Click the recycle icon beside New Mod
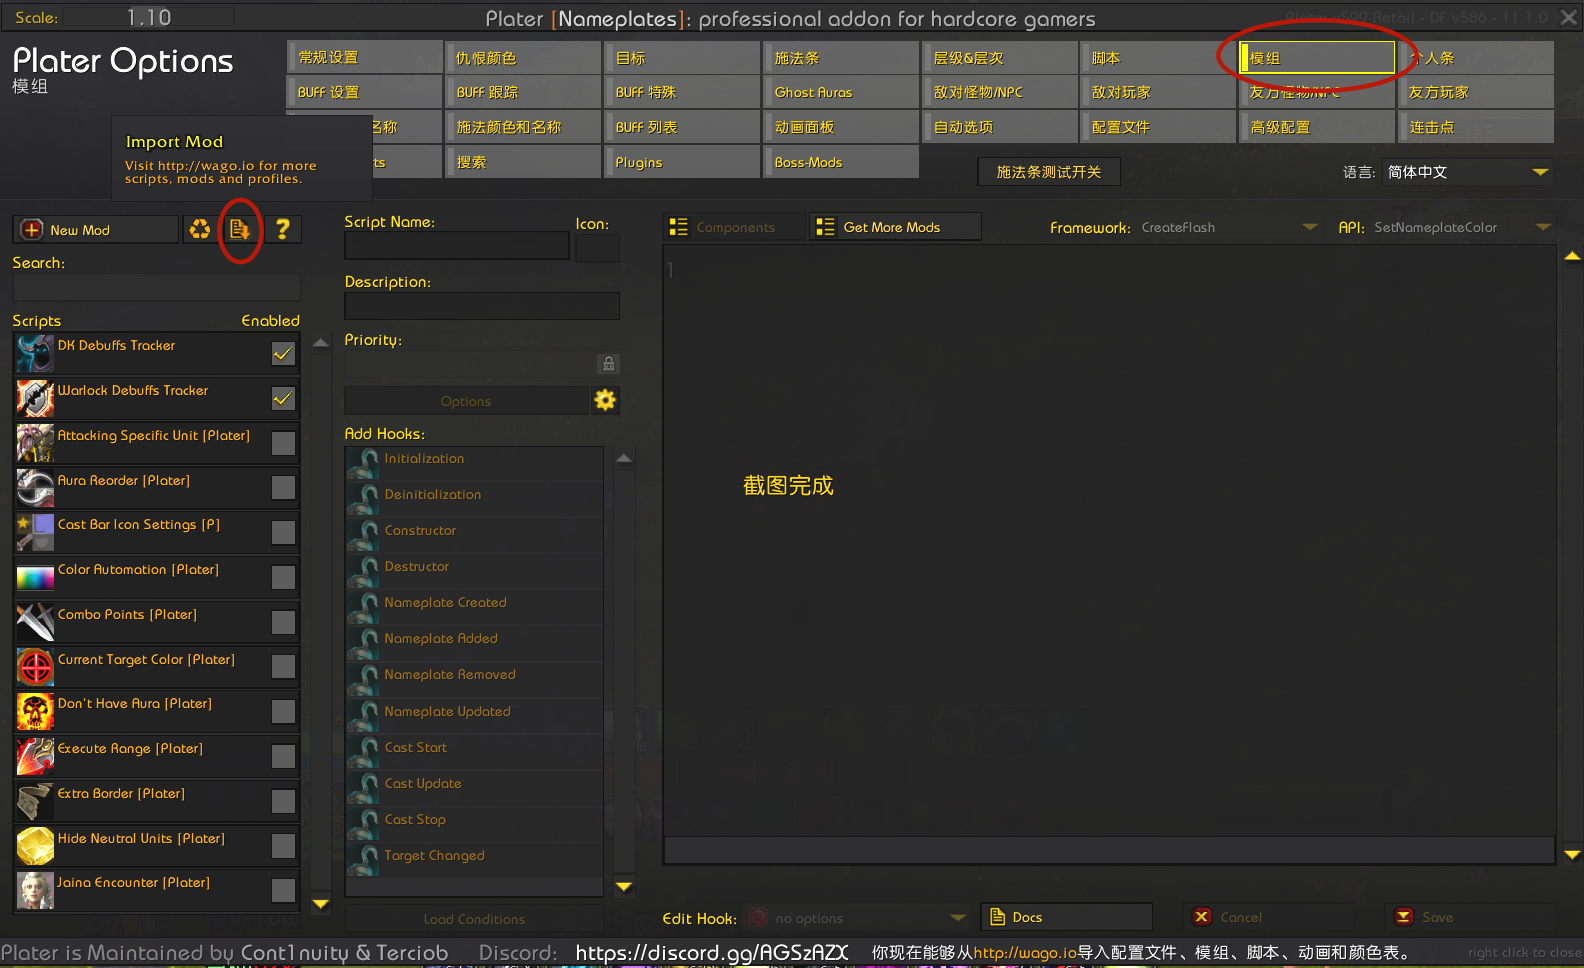1584x968 pixels. click(200, 230)
